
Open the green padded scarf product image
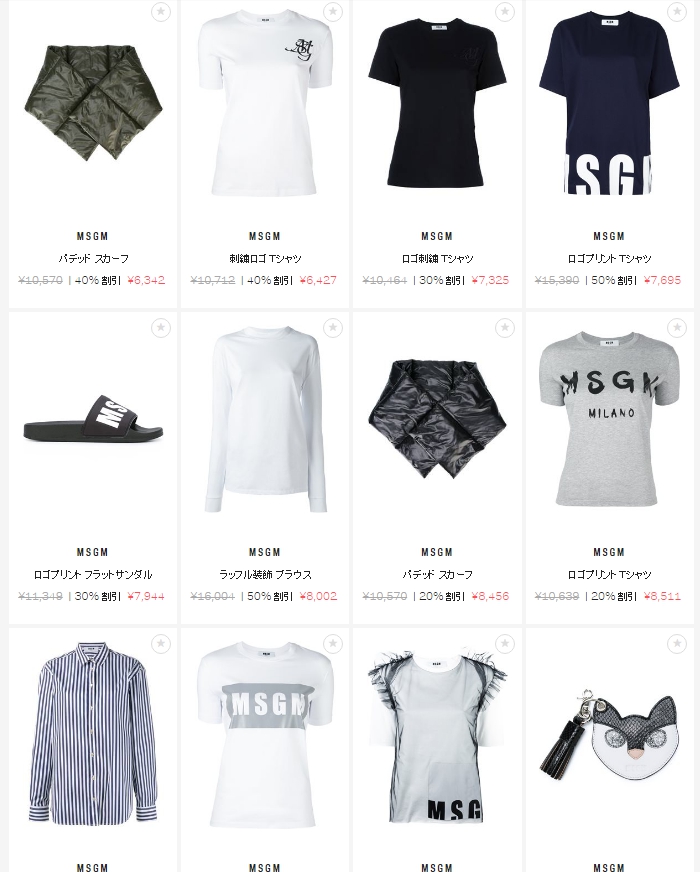pos(93,103)
